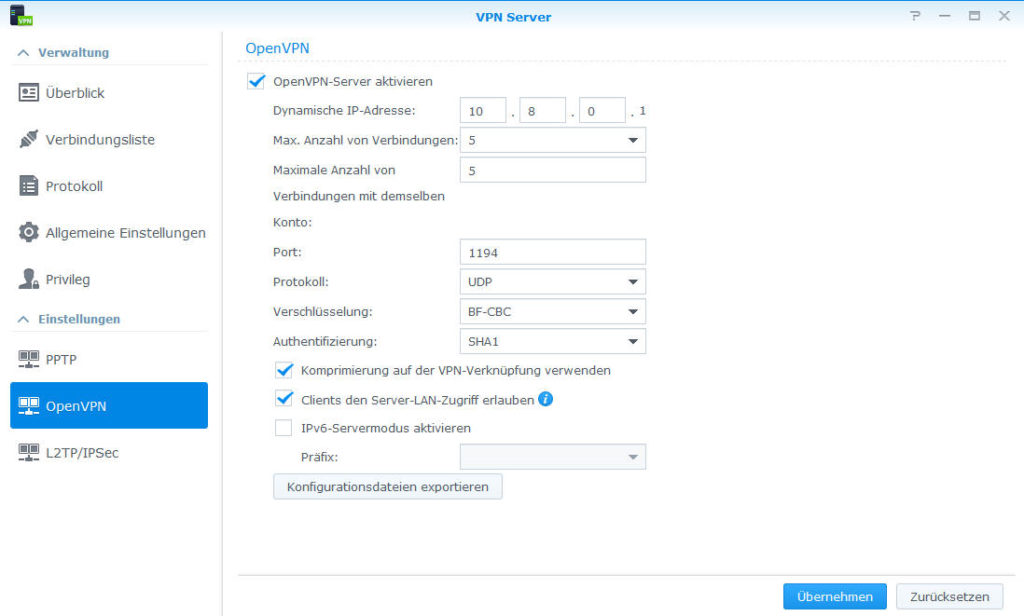Open the Überblick page

click(109, 93)
